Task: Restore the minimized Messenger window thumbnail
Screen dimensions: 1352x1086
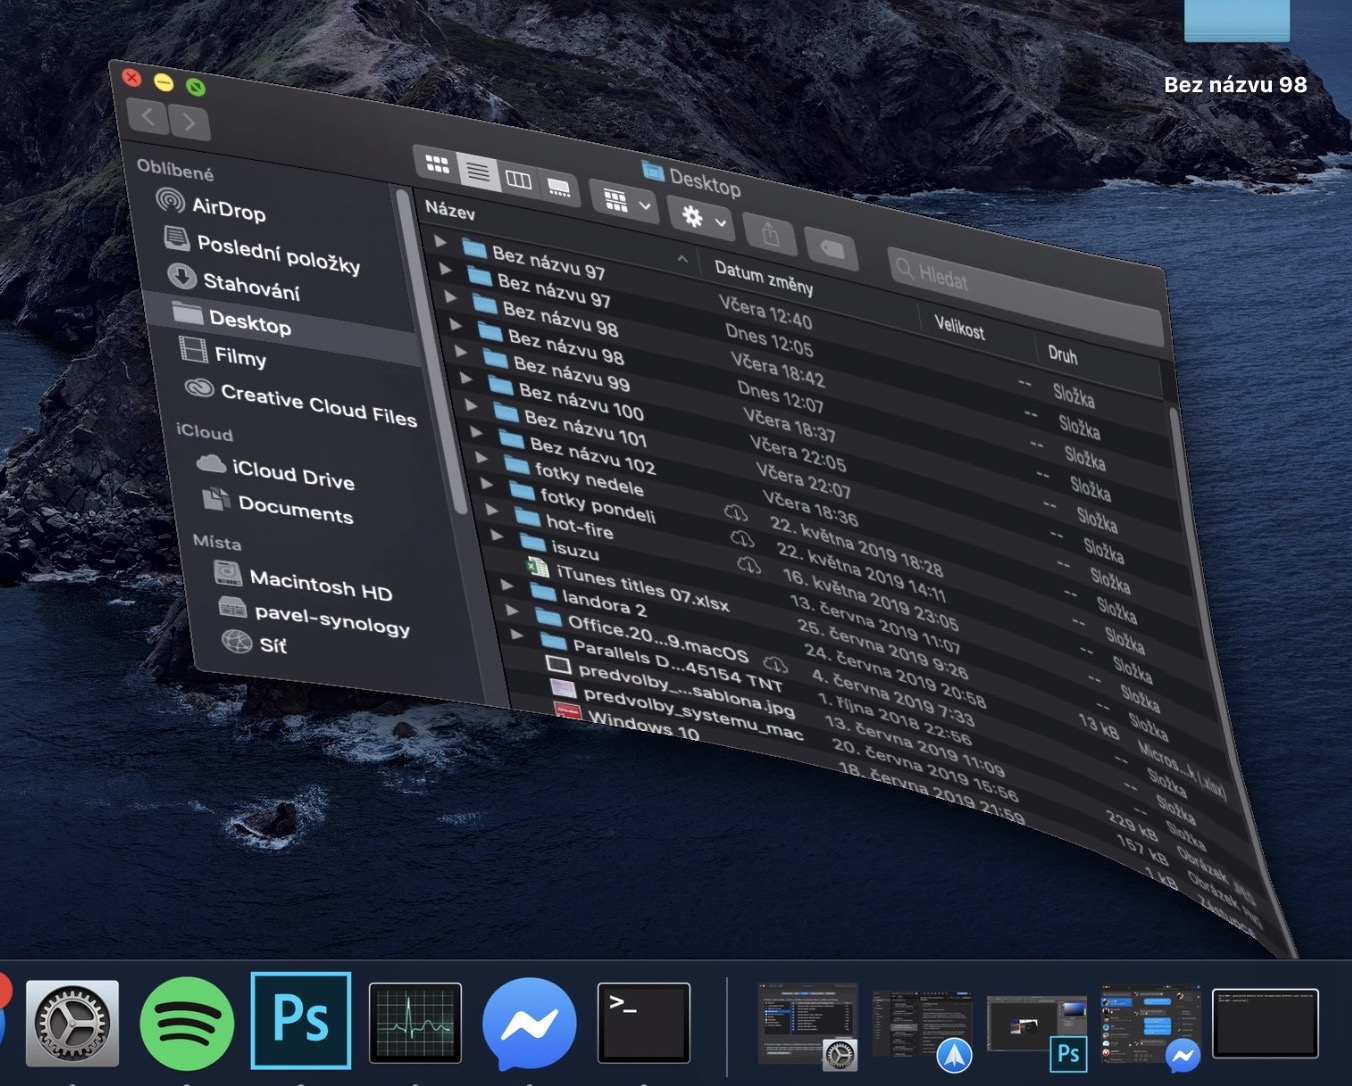Action: (x=1150, y=1023)
